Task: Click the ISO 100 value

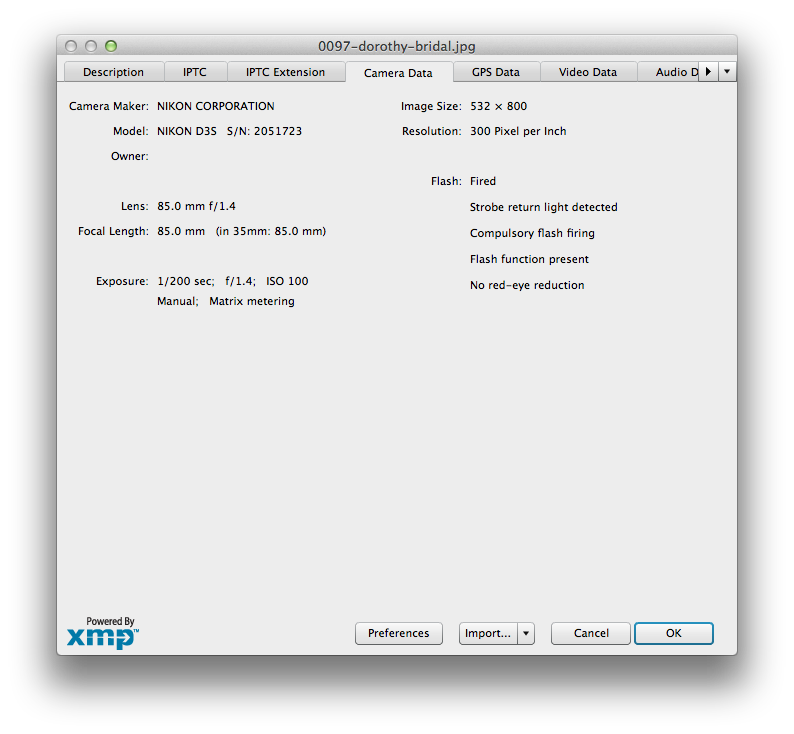Action: click(287, 281)
